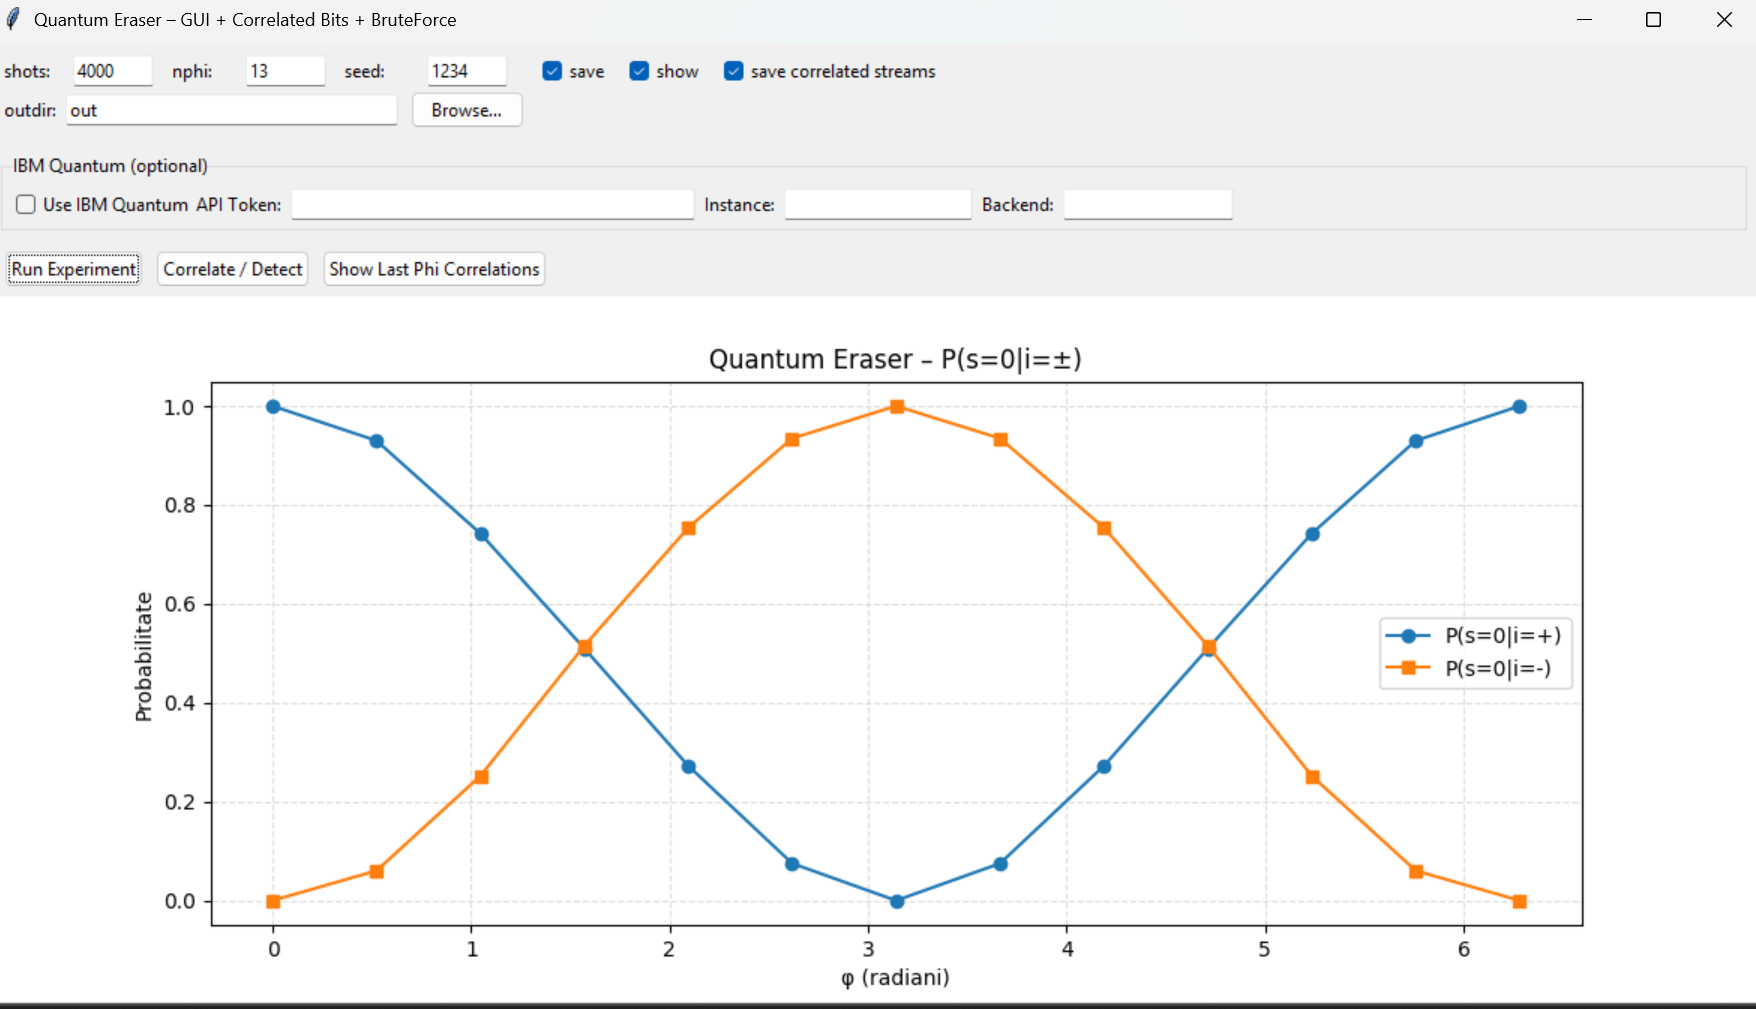
Task: Click the Correlate / Detect button
Action: pos(233,269)
